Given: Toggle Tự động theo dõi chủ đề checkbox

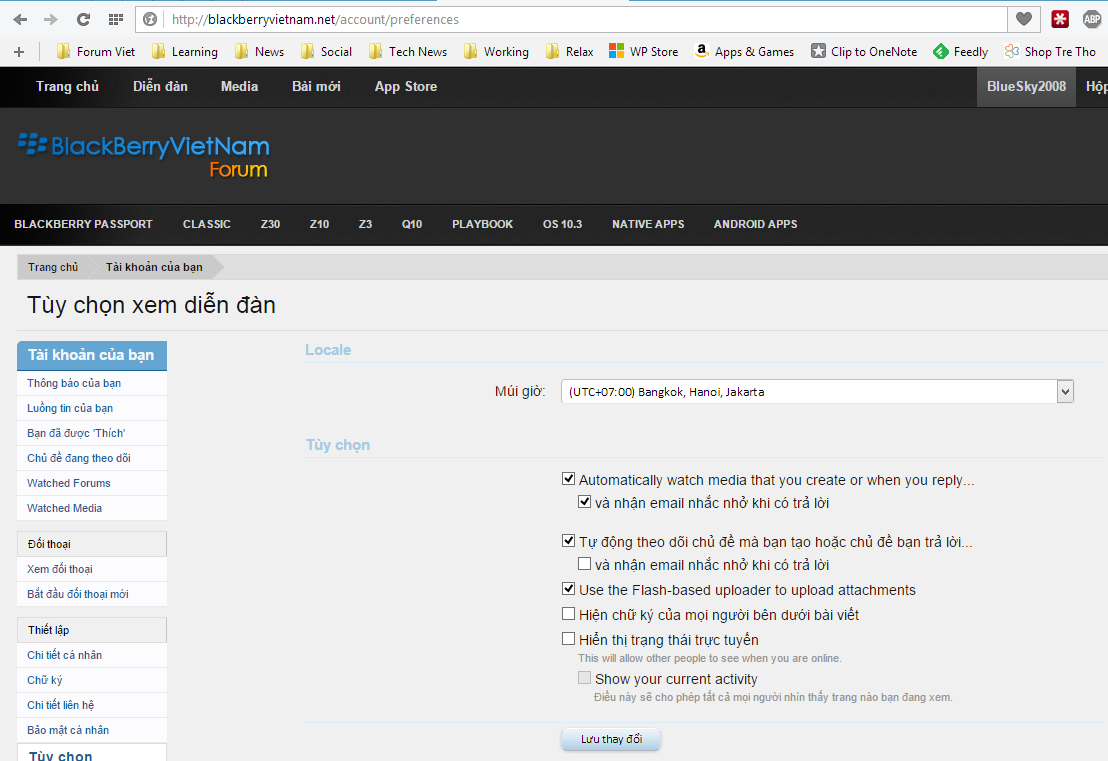Looking at the screenshot, I should (568, 541).
